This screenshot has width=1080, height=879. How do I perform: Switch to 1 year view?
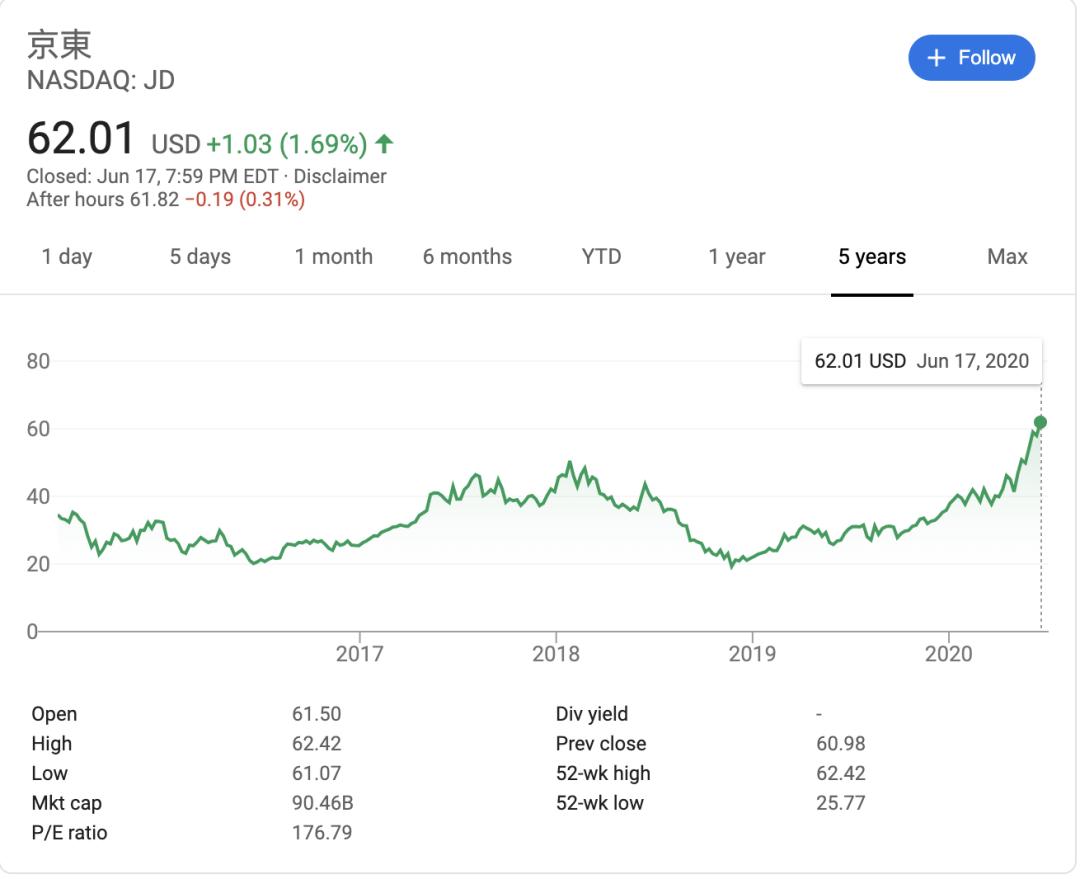(x=737, y=257)
